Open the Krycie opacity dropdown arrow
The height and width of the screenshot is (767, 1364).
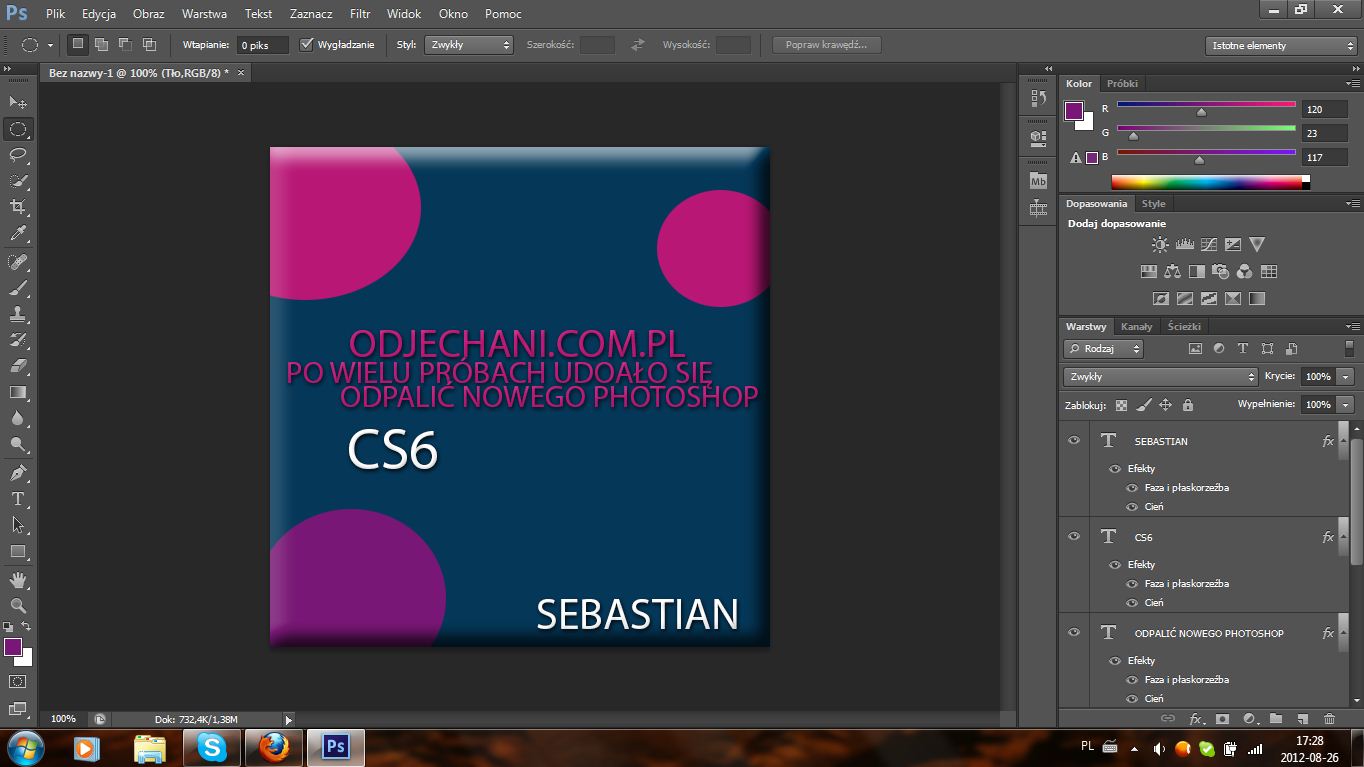click(1346, 376)
